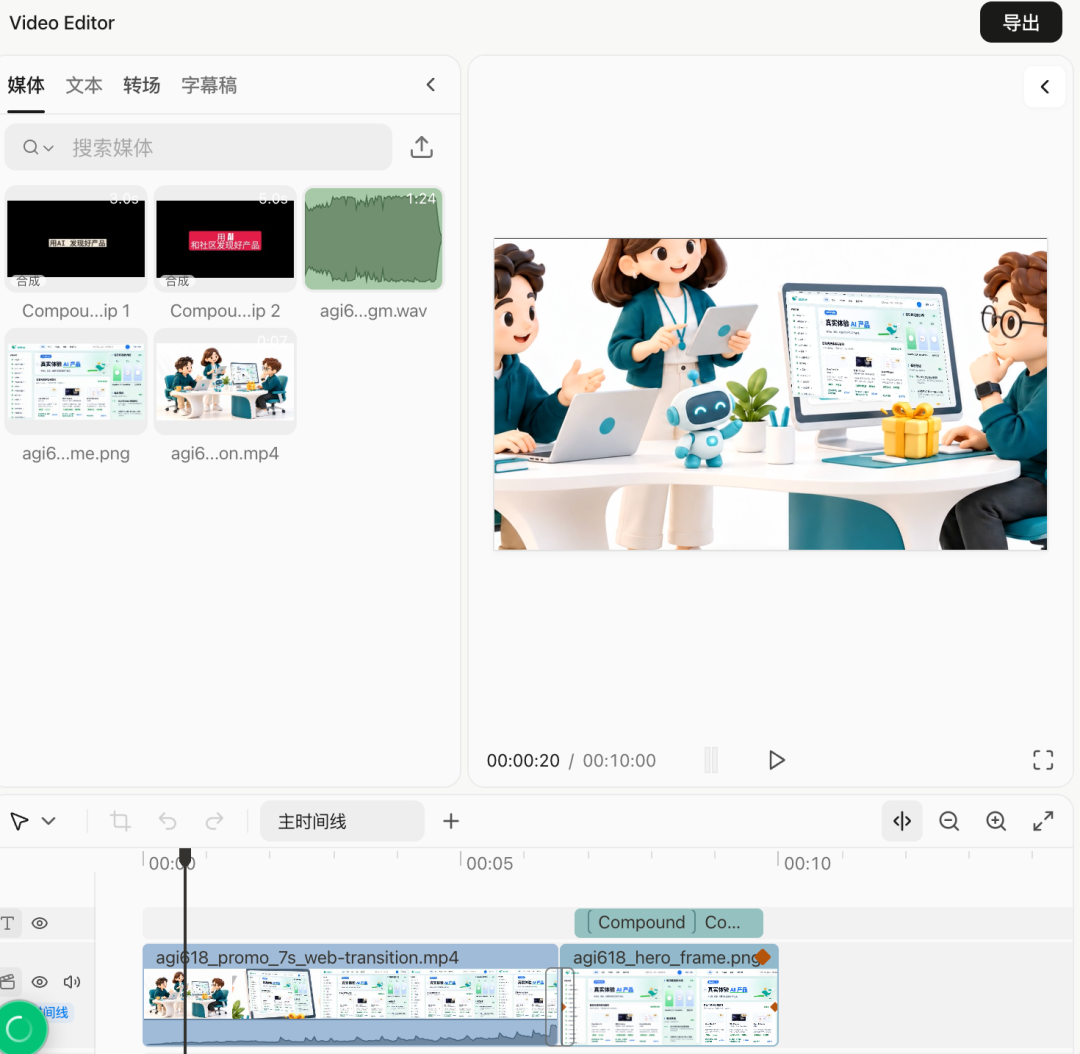Select the agi618_promo_7s_web-transition.mp4 timeline clip

pos(350,995)
